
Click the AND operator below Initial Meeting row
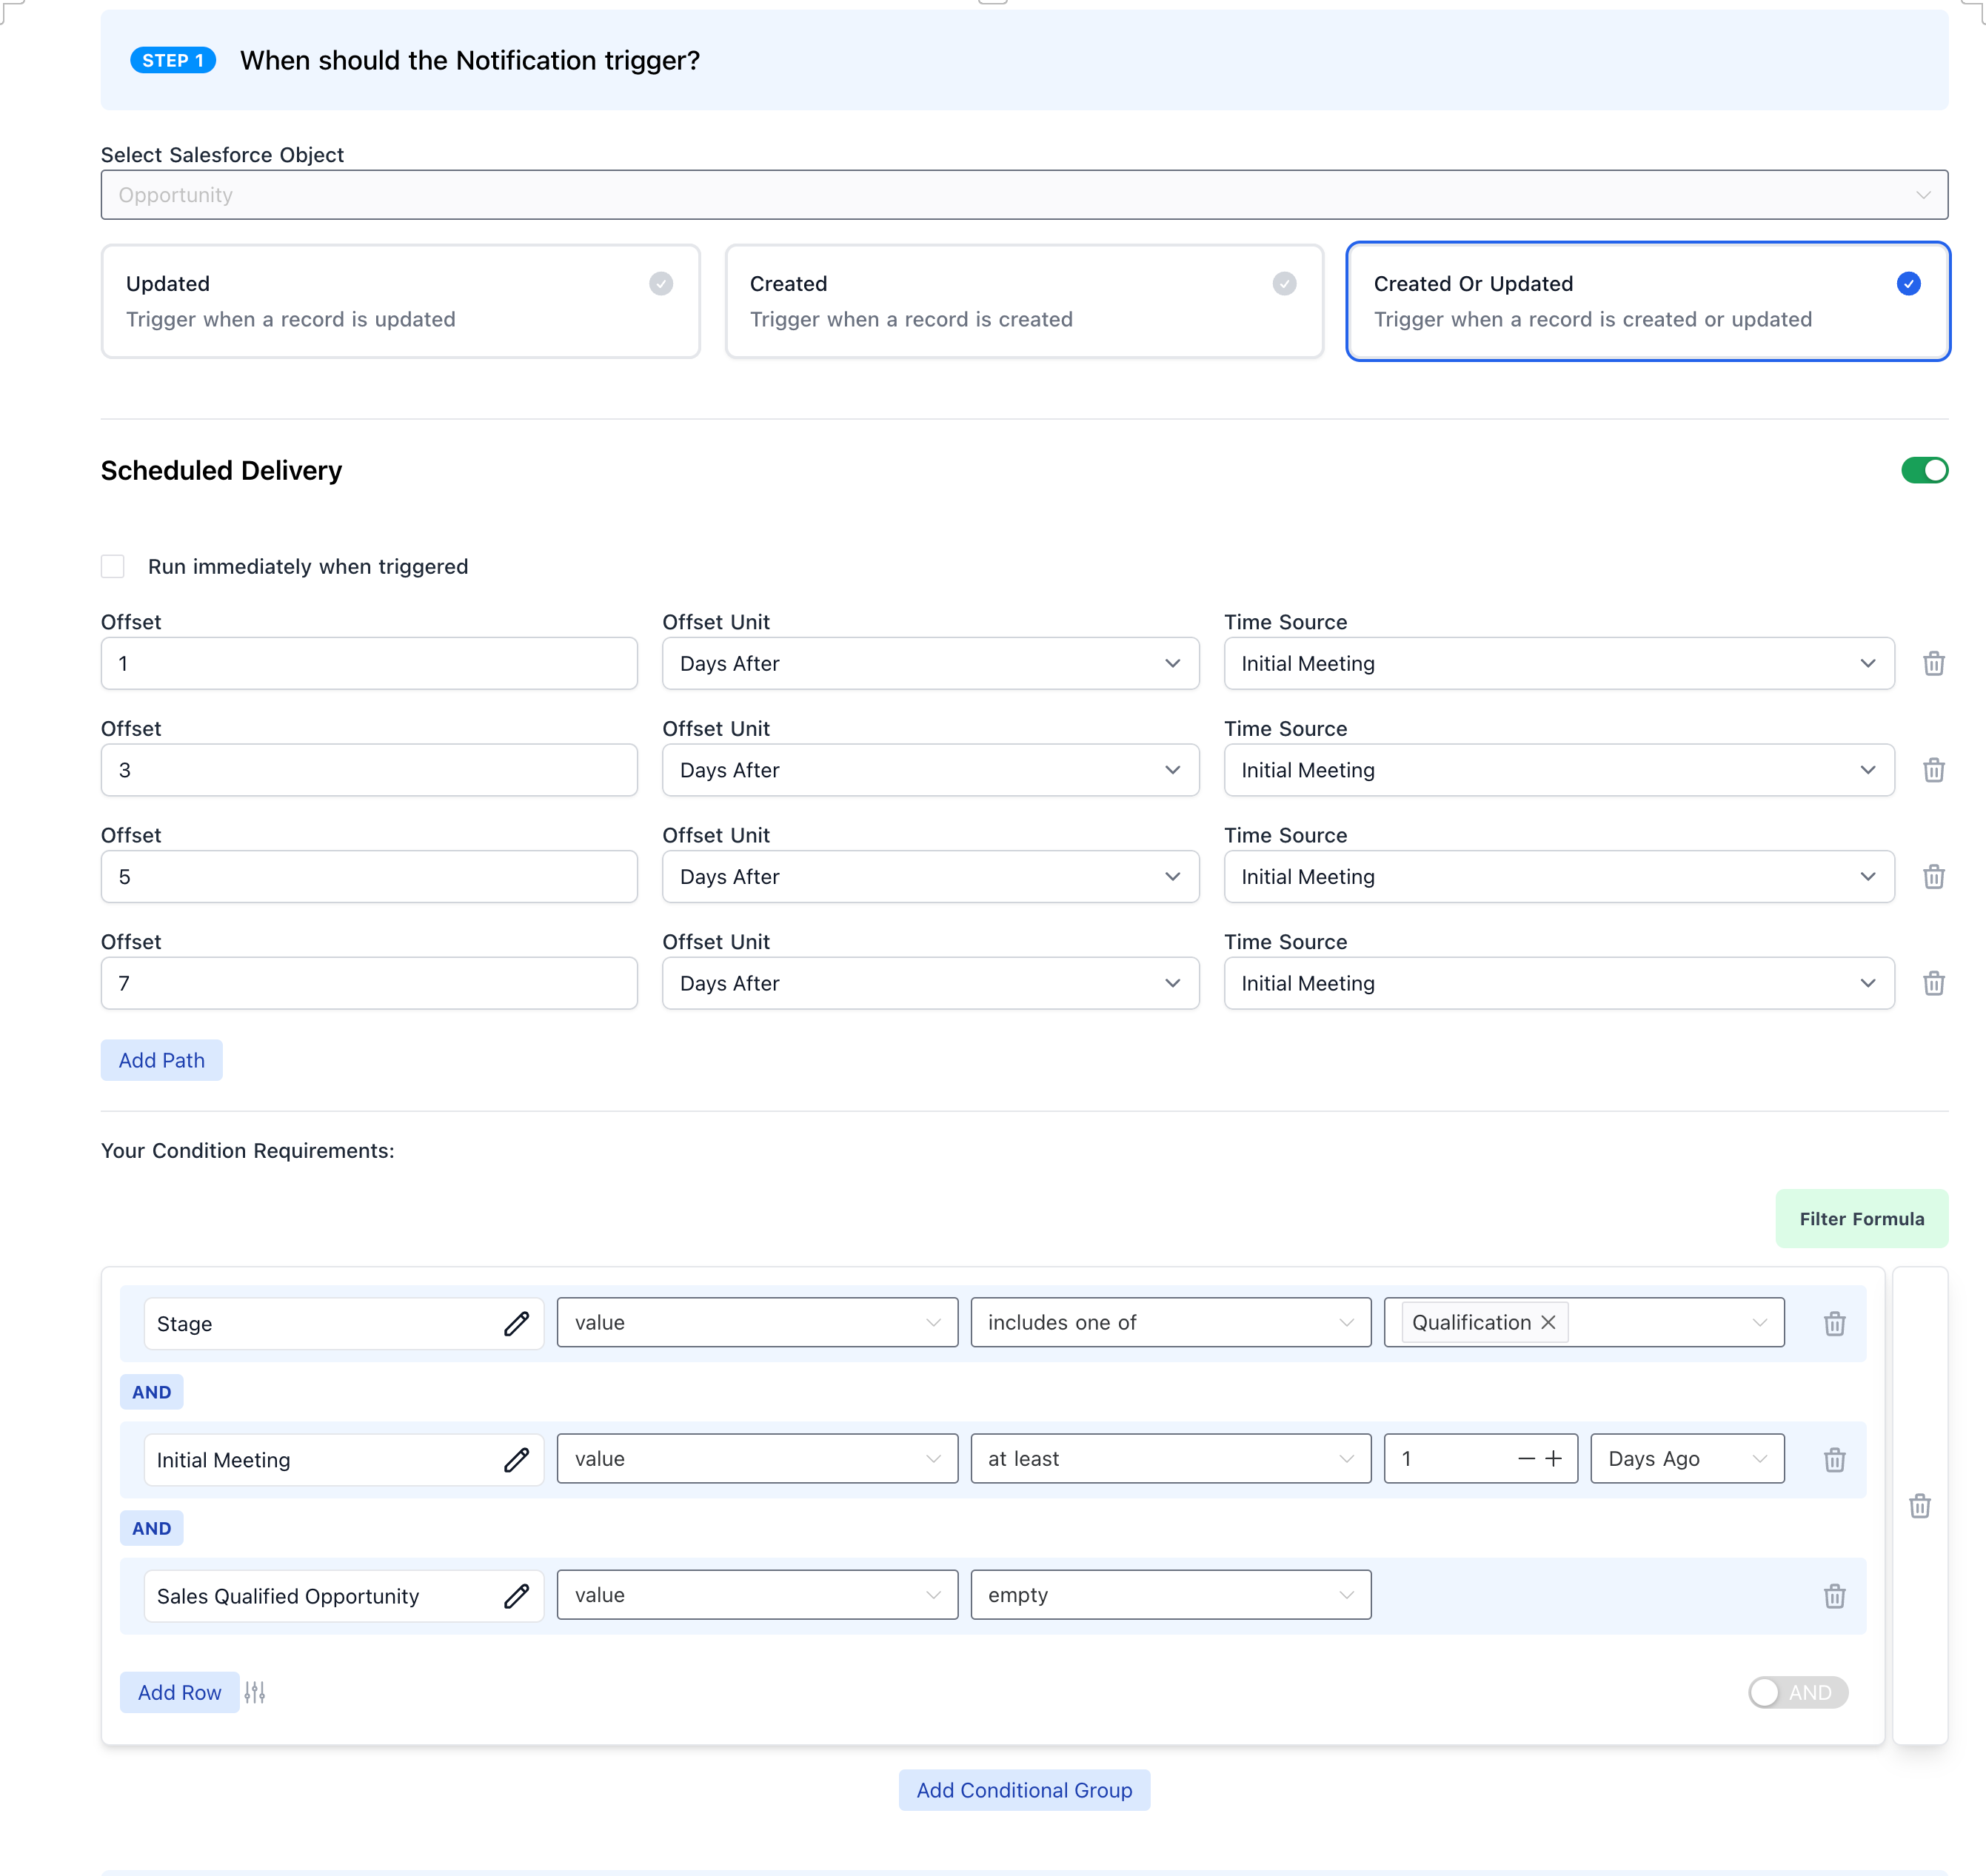pos(152,1528)
